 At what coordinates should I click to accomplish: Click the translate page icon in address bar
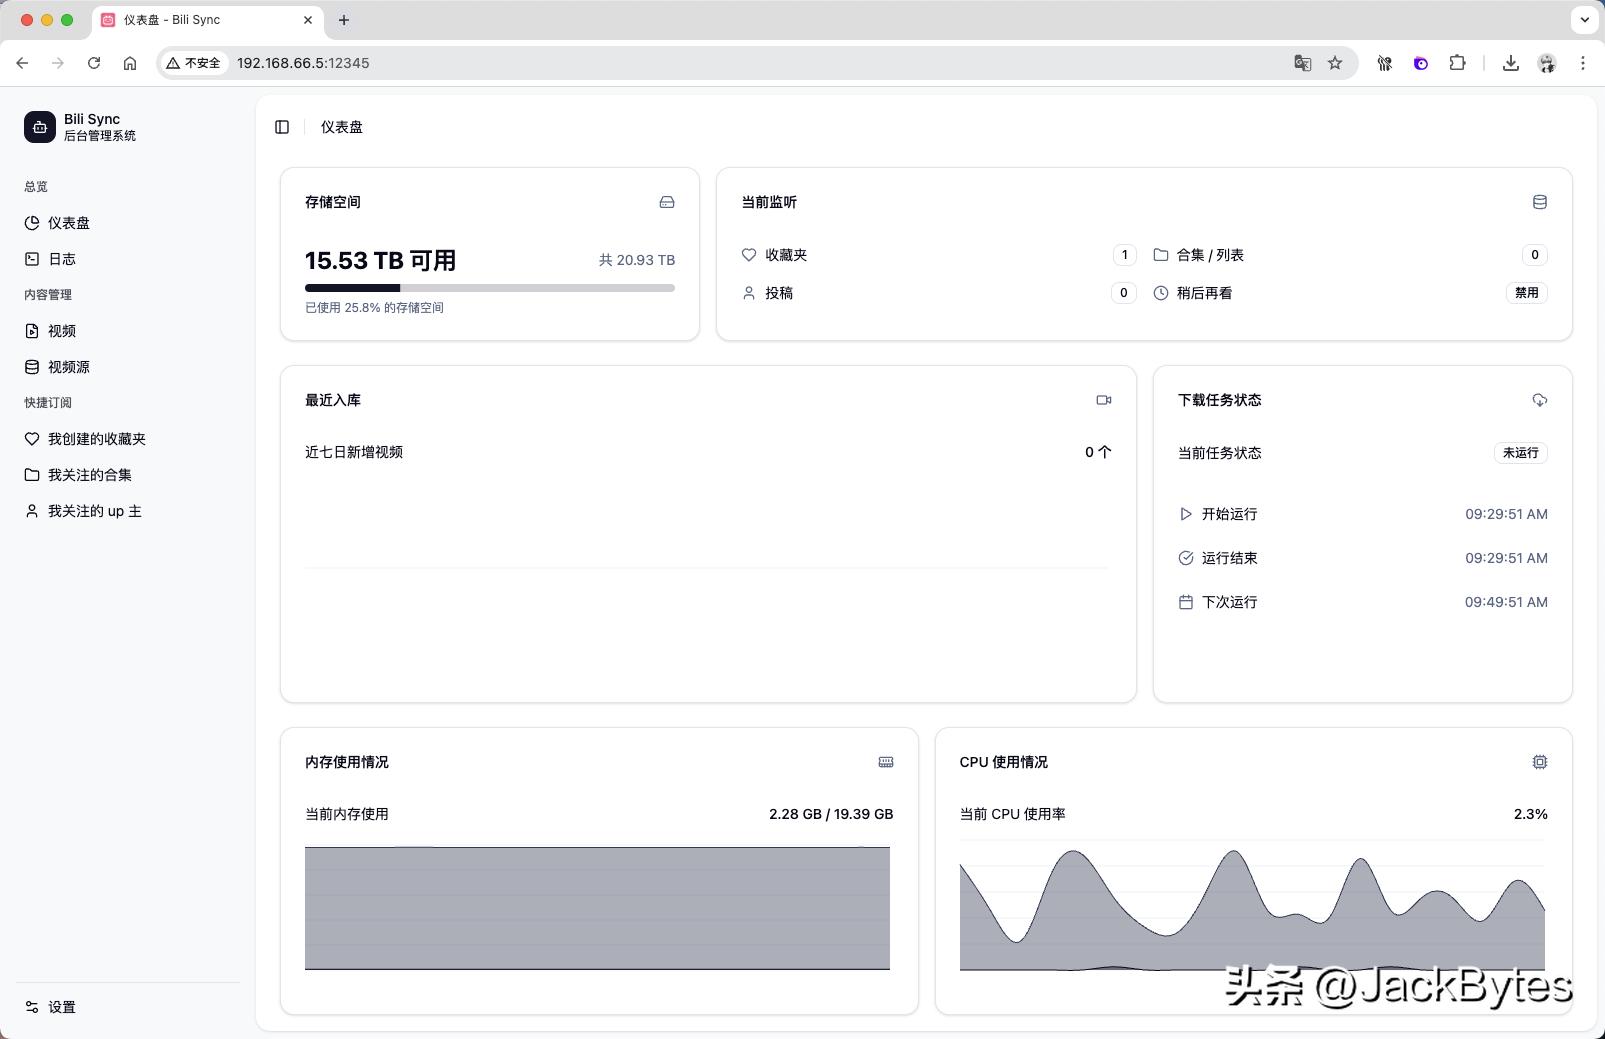[1302, 63]
